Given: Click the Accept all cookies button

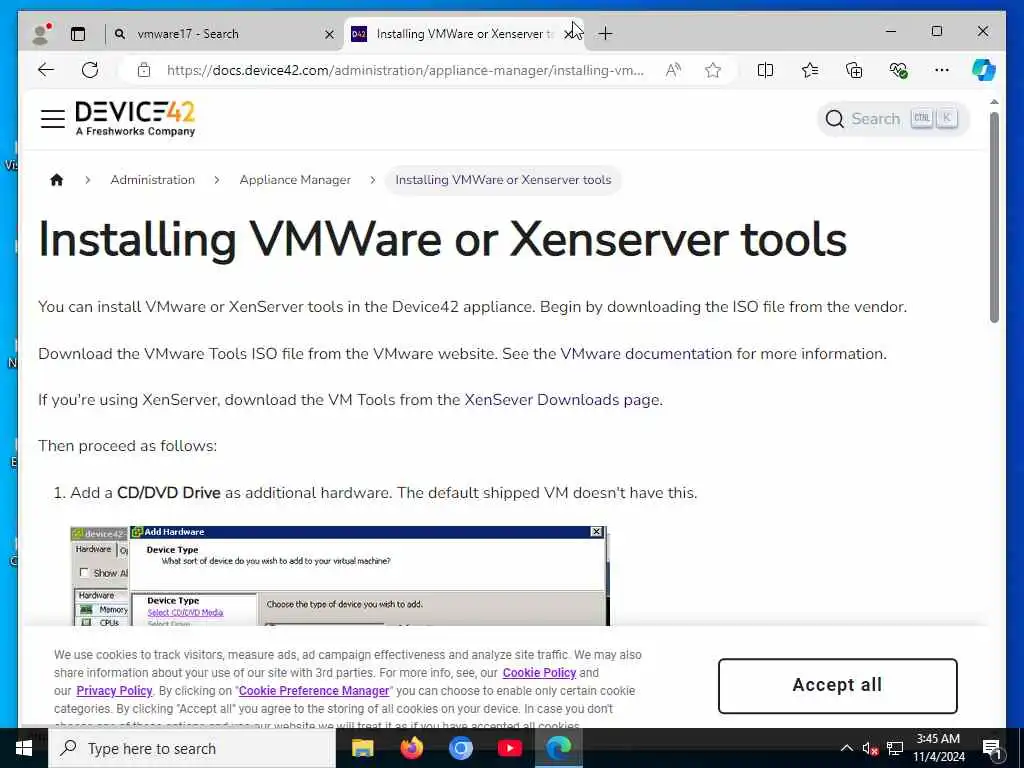Looking at the screenshot, I should click(837, 686).
